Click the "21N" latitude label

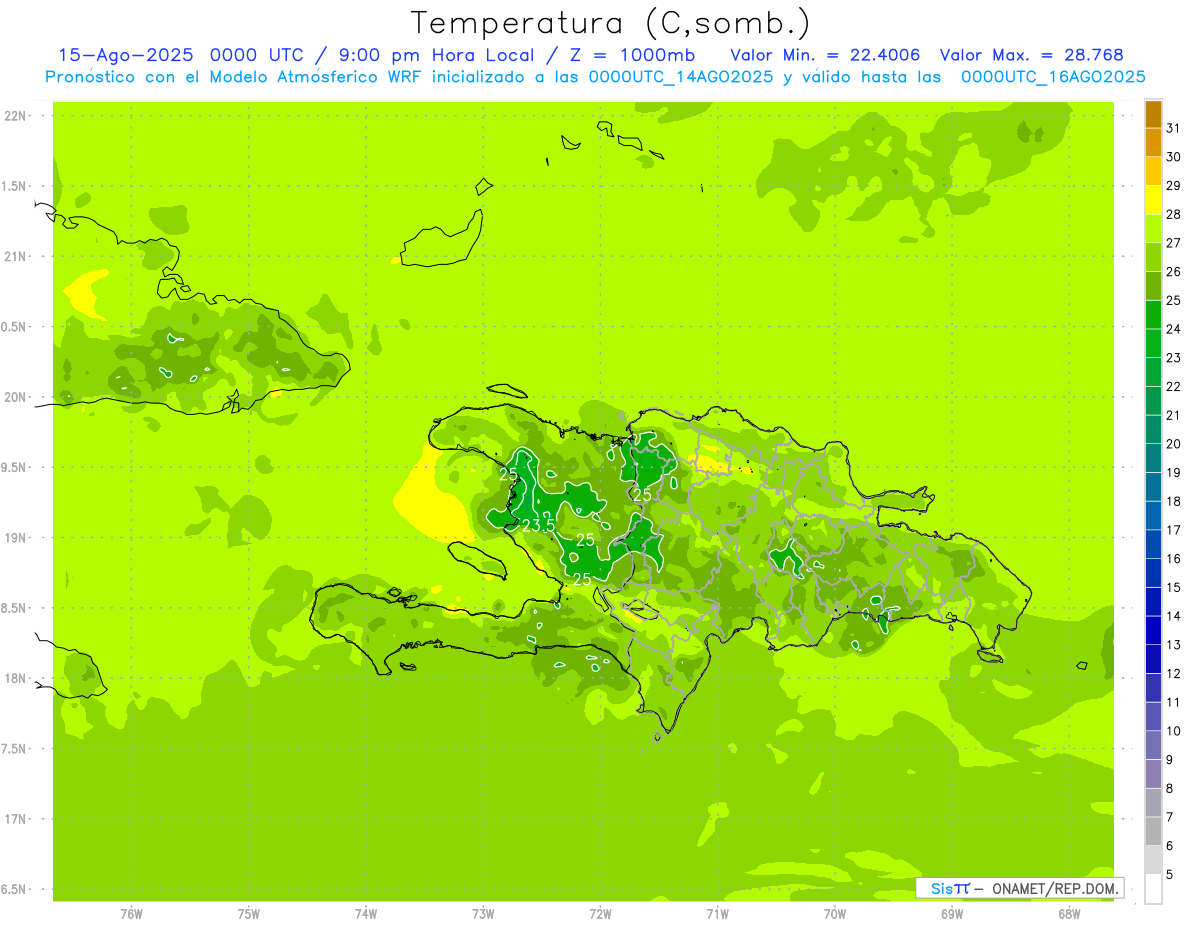click(x=16, y=256)
